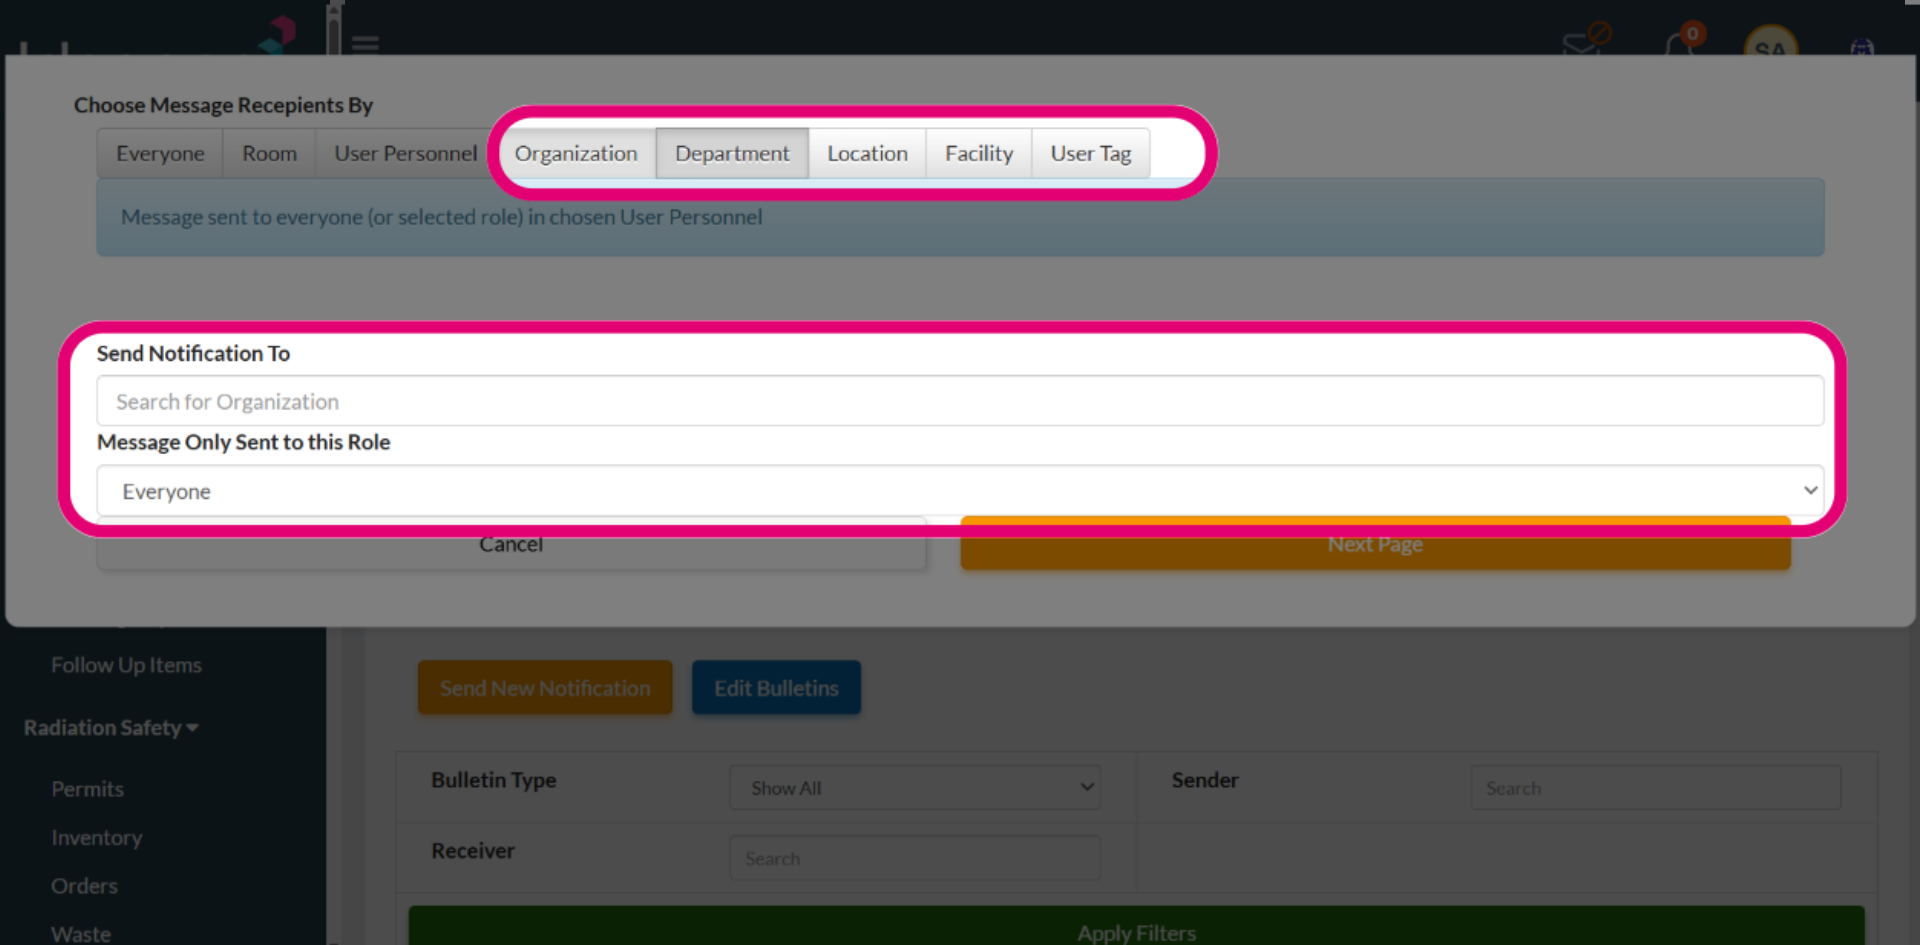Select the Room recipients tab
This screenshot has height=945, width=1920.
(269, 153)
